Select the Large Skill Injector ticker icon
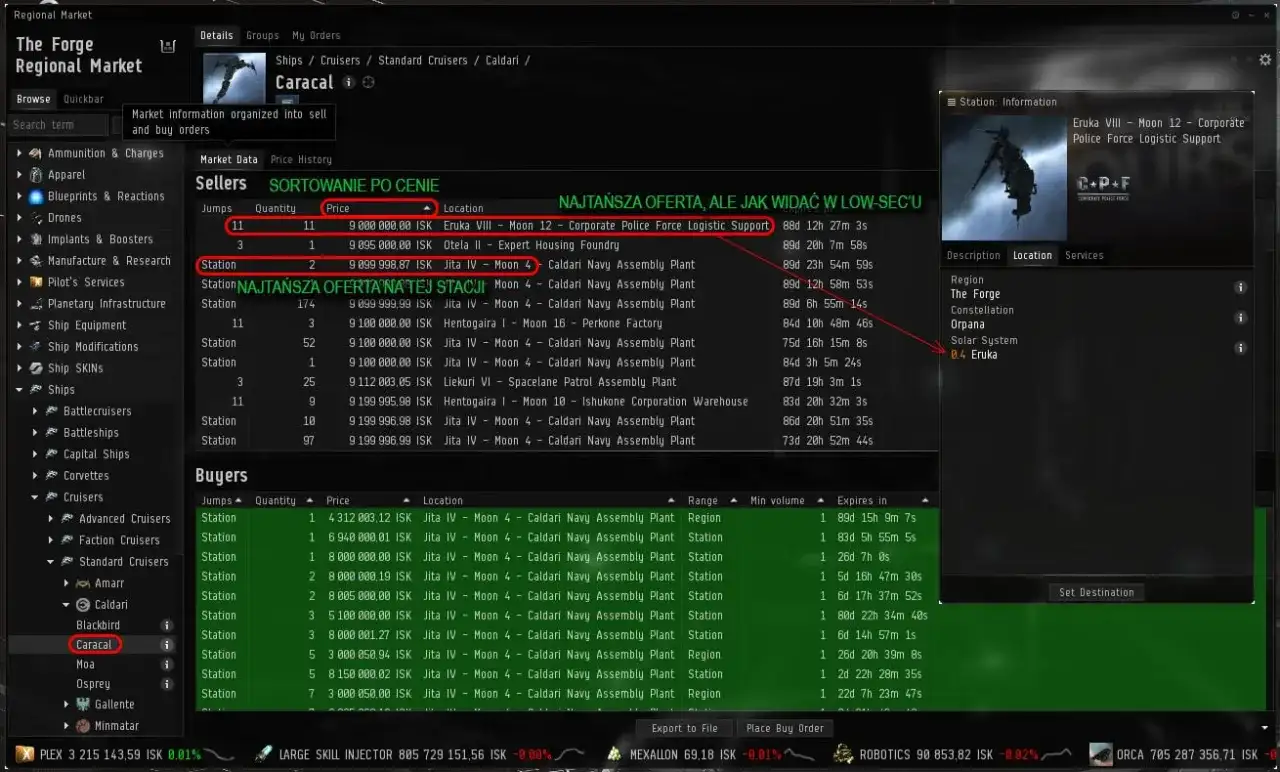1280x772 pixels. click(263, 754)
